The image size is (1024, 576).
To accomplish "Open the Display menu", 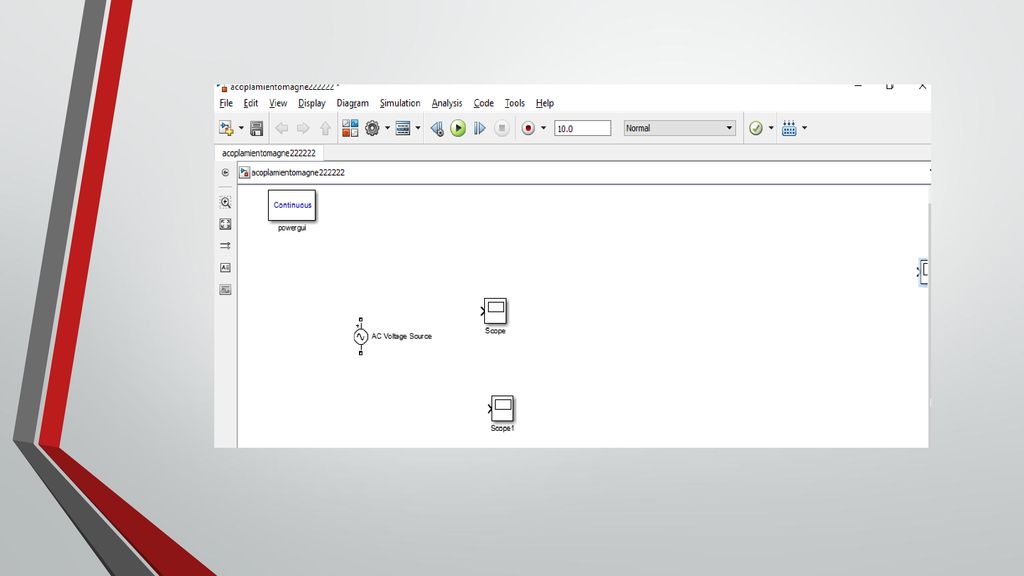I will pos(312,103).
